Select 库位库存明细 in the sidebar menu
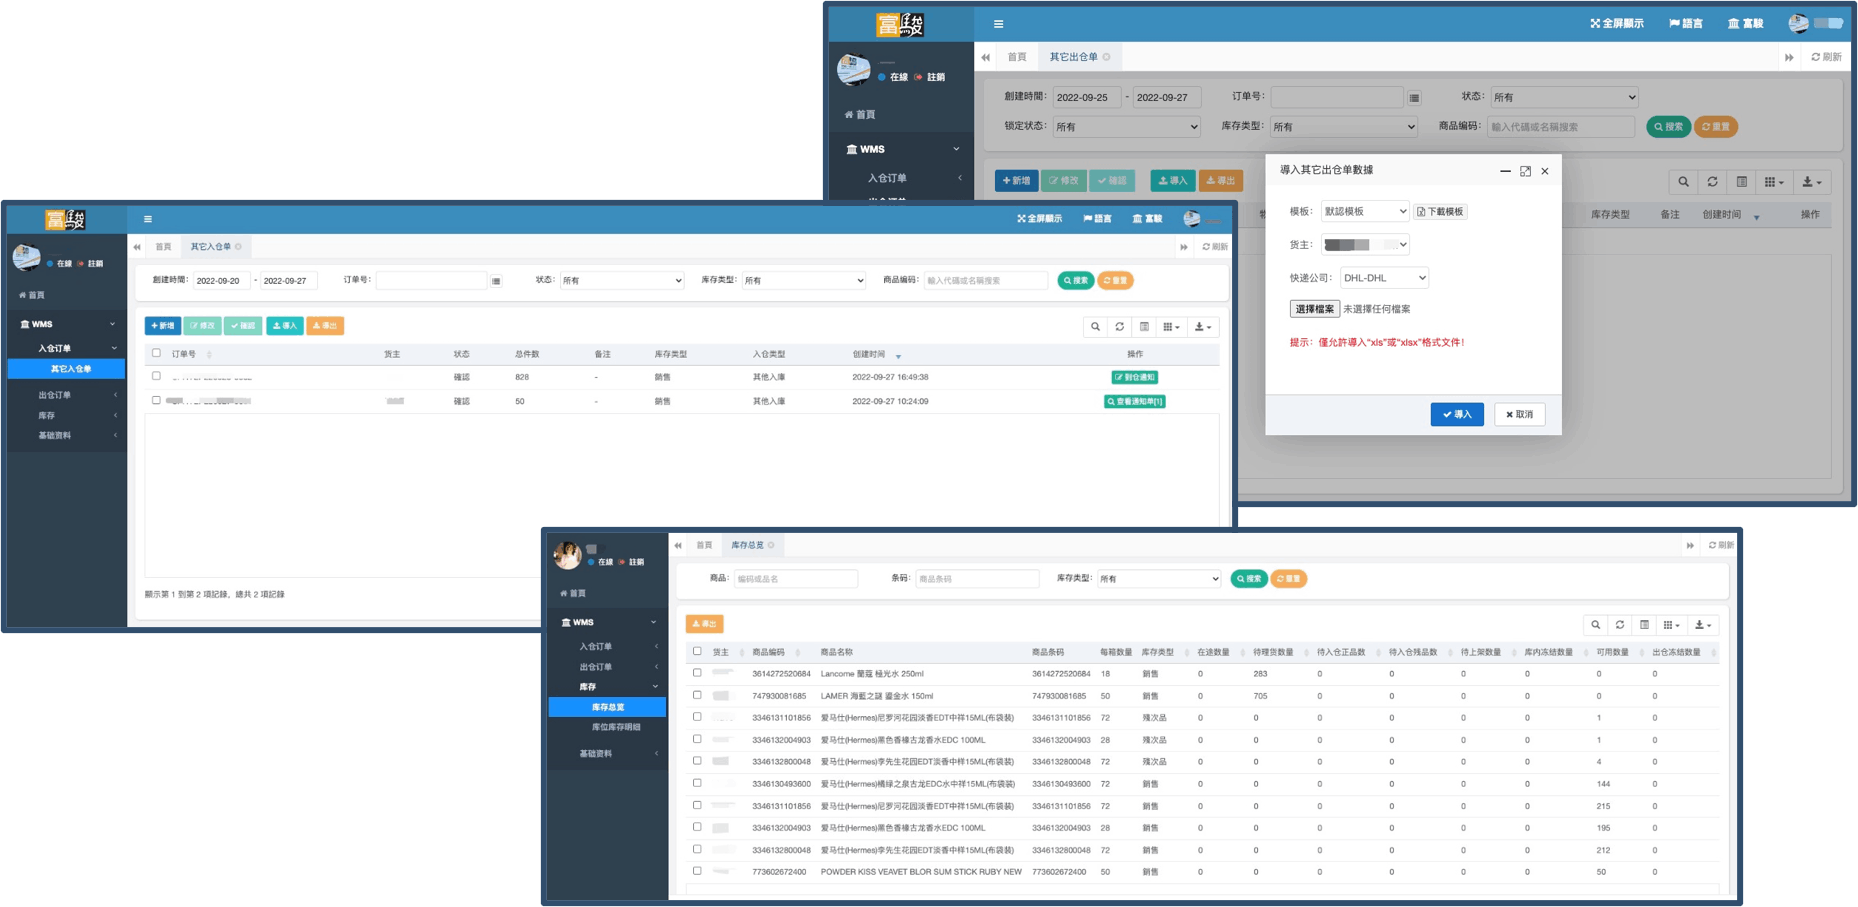 coord(616,727)
